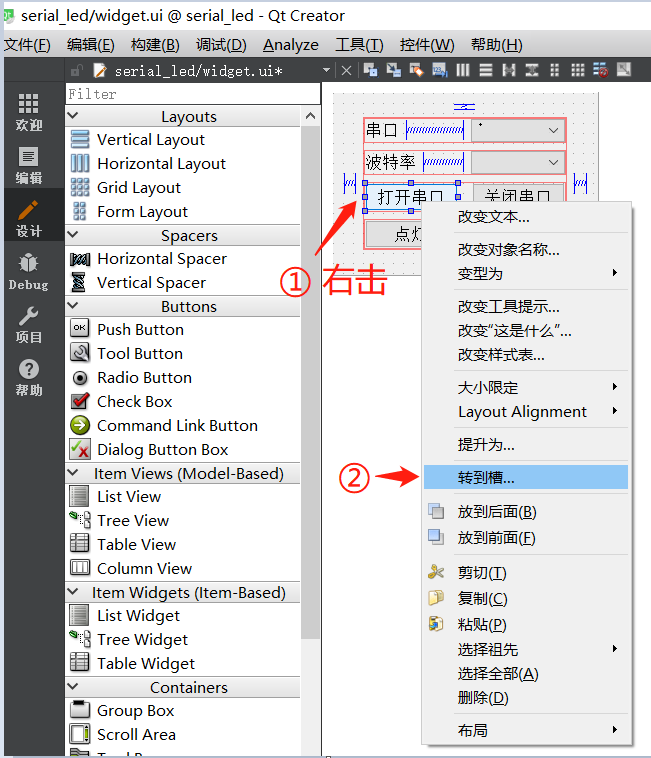651x758 pixels.
Task: Select Table Widget item
Action: [x=132, y=663]
